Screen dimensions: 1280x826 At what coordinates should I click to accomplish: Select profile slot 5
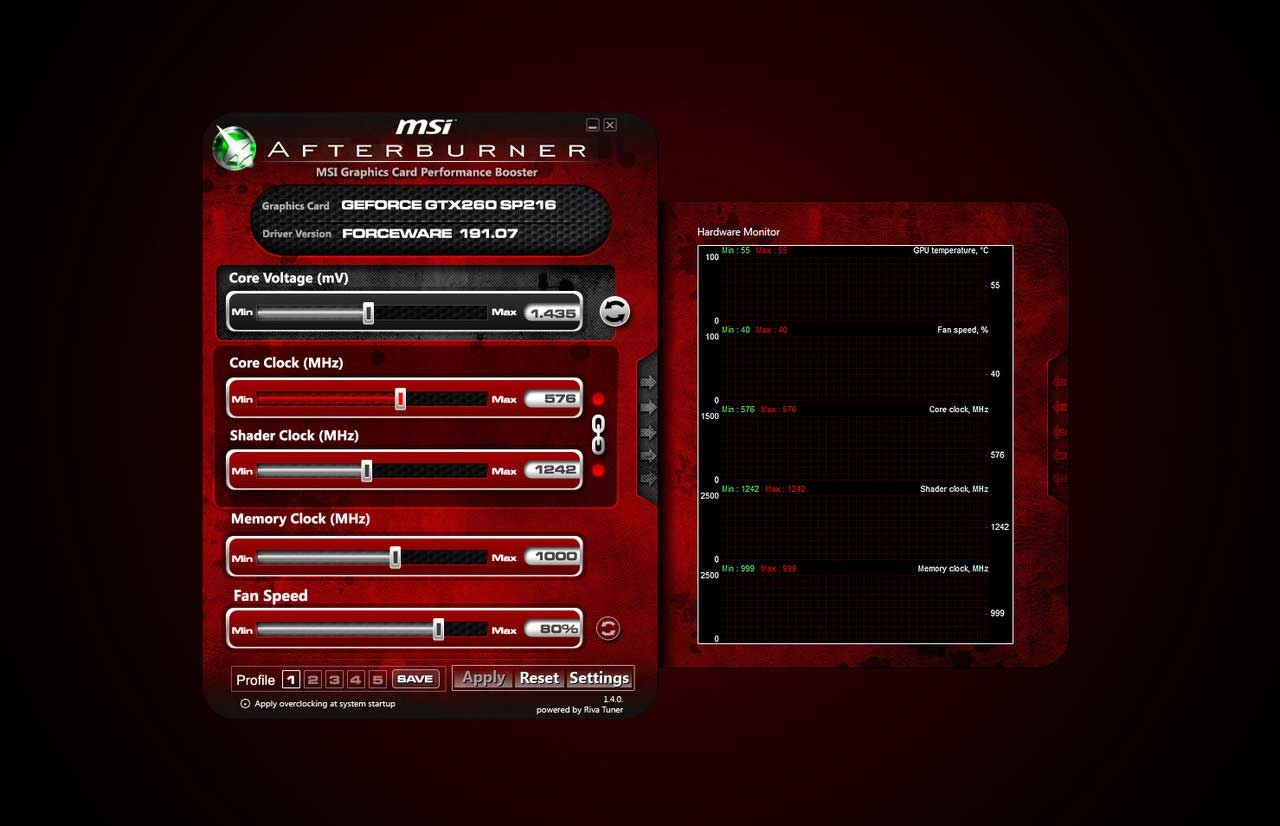pos(377,679)
